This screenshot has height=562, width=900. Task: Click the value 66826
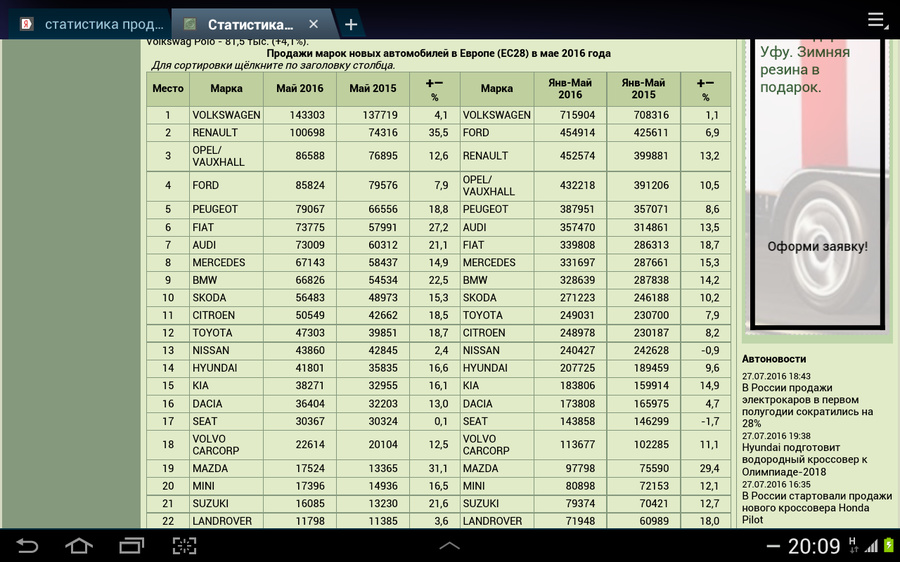coord(310,280)
